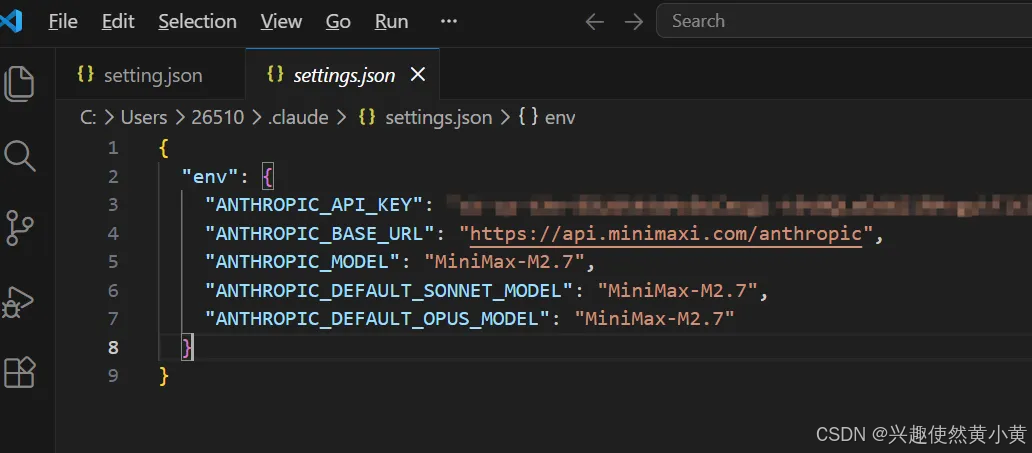Click the .claude breadcrumb segment
The height and width of the screenshot is (453, 1032).
pyautogui.click(x=298, y=118)
